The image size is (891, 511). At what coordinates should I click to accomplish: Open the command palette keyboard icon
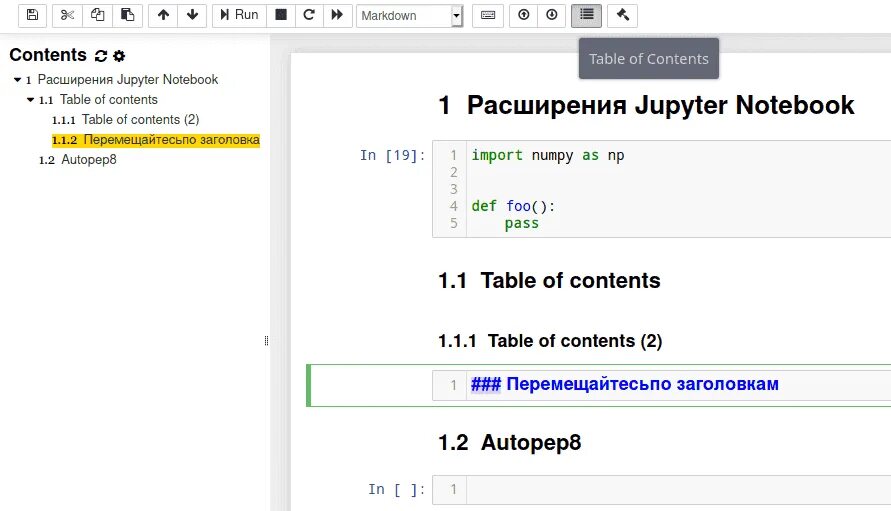[488, 15]
